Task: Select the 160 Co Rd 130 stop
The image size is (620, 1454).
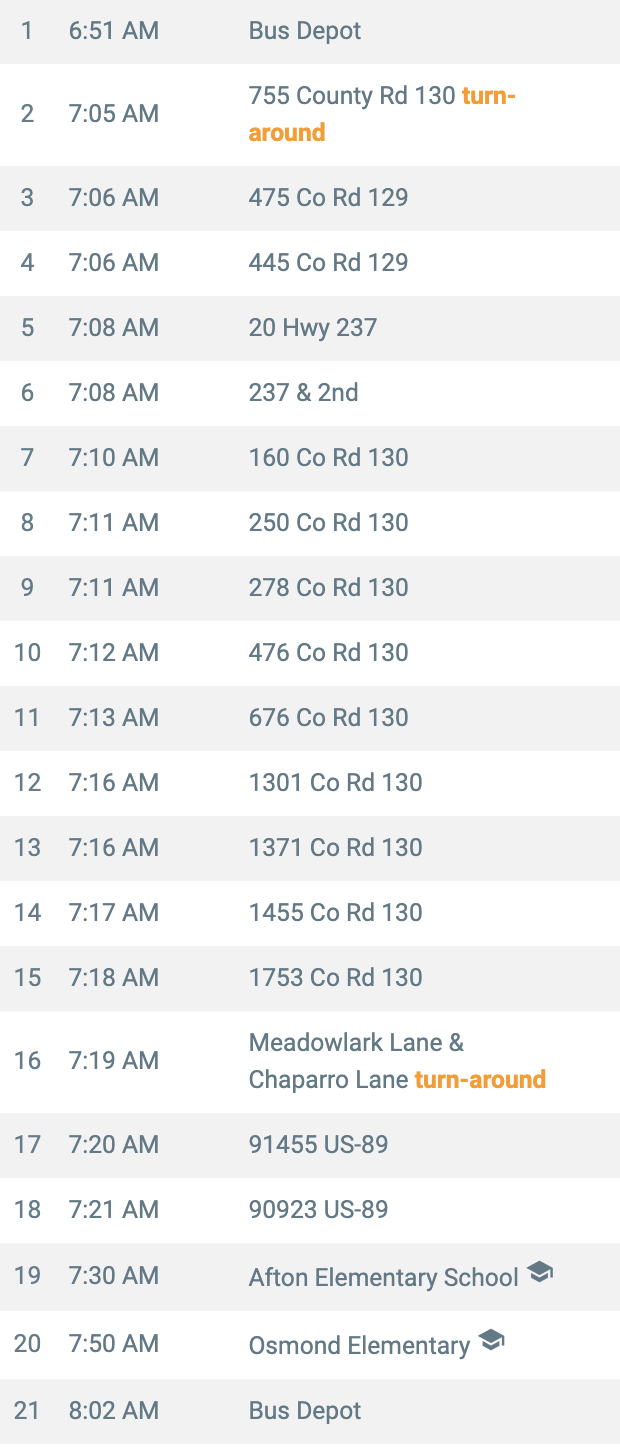Action: coord(328,457)
